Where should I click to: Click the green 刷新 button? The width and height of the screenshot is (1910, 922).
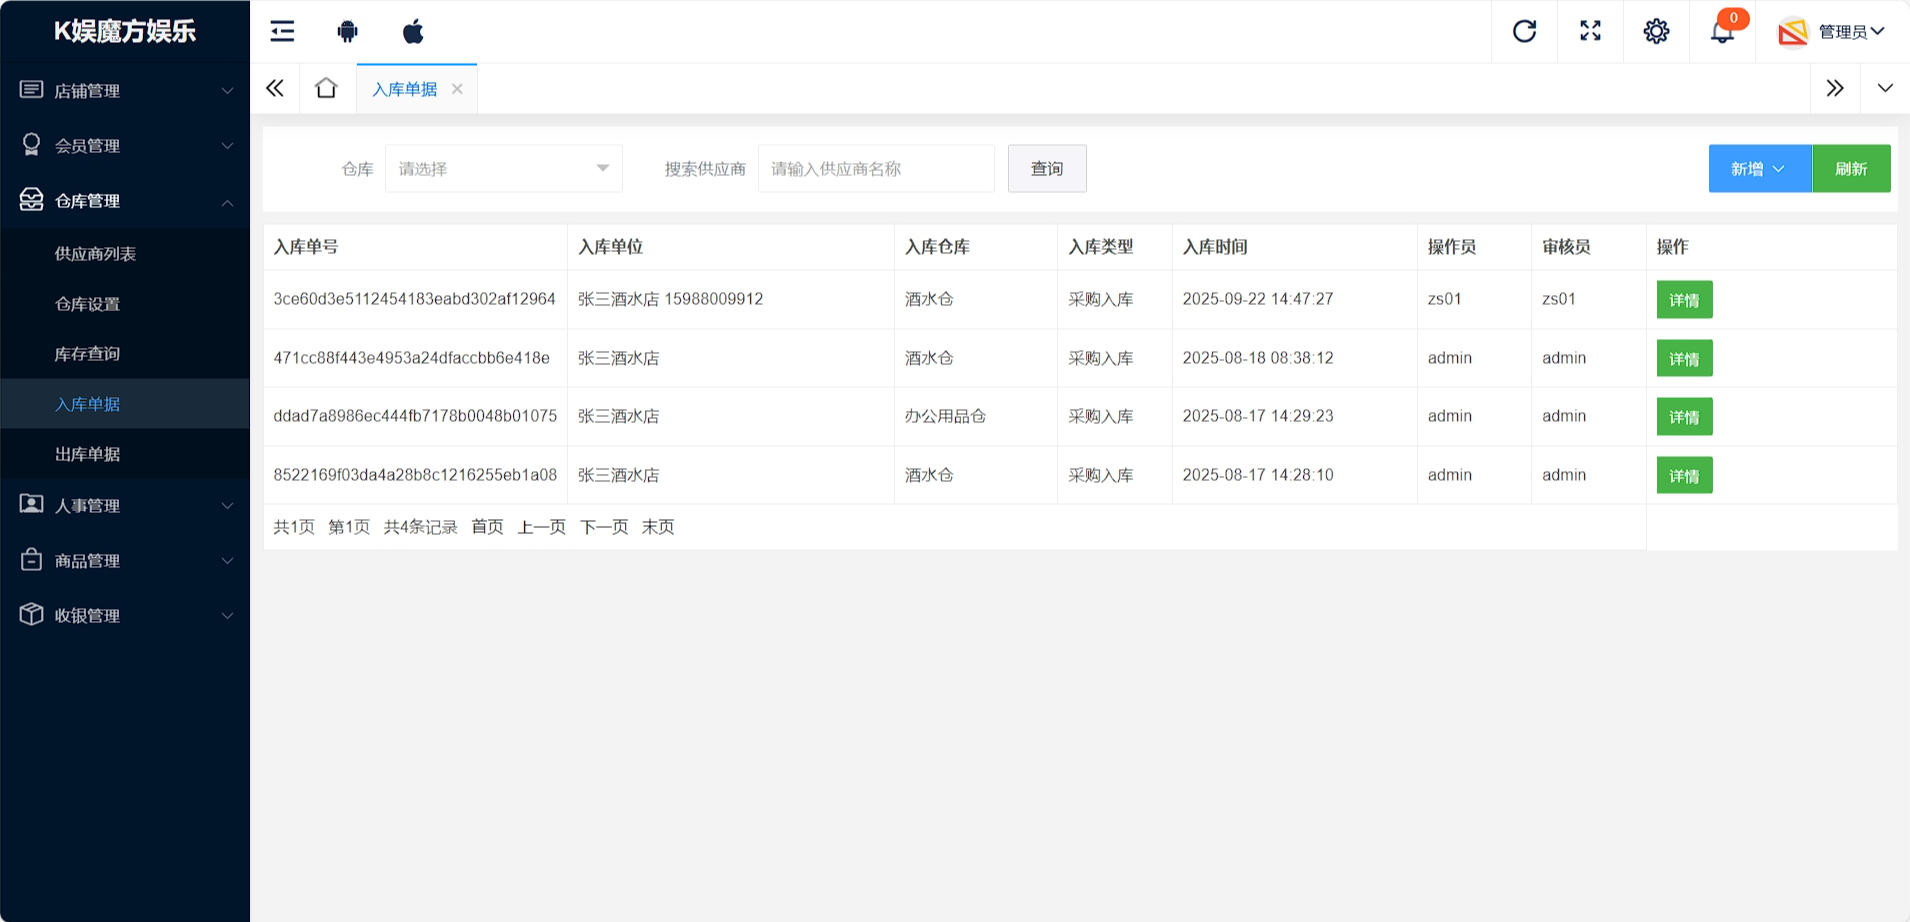(x=1851, y=169)
